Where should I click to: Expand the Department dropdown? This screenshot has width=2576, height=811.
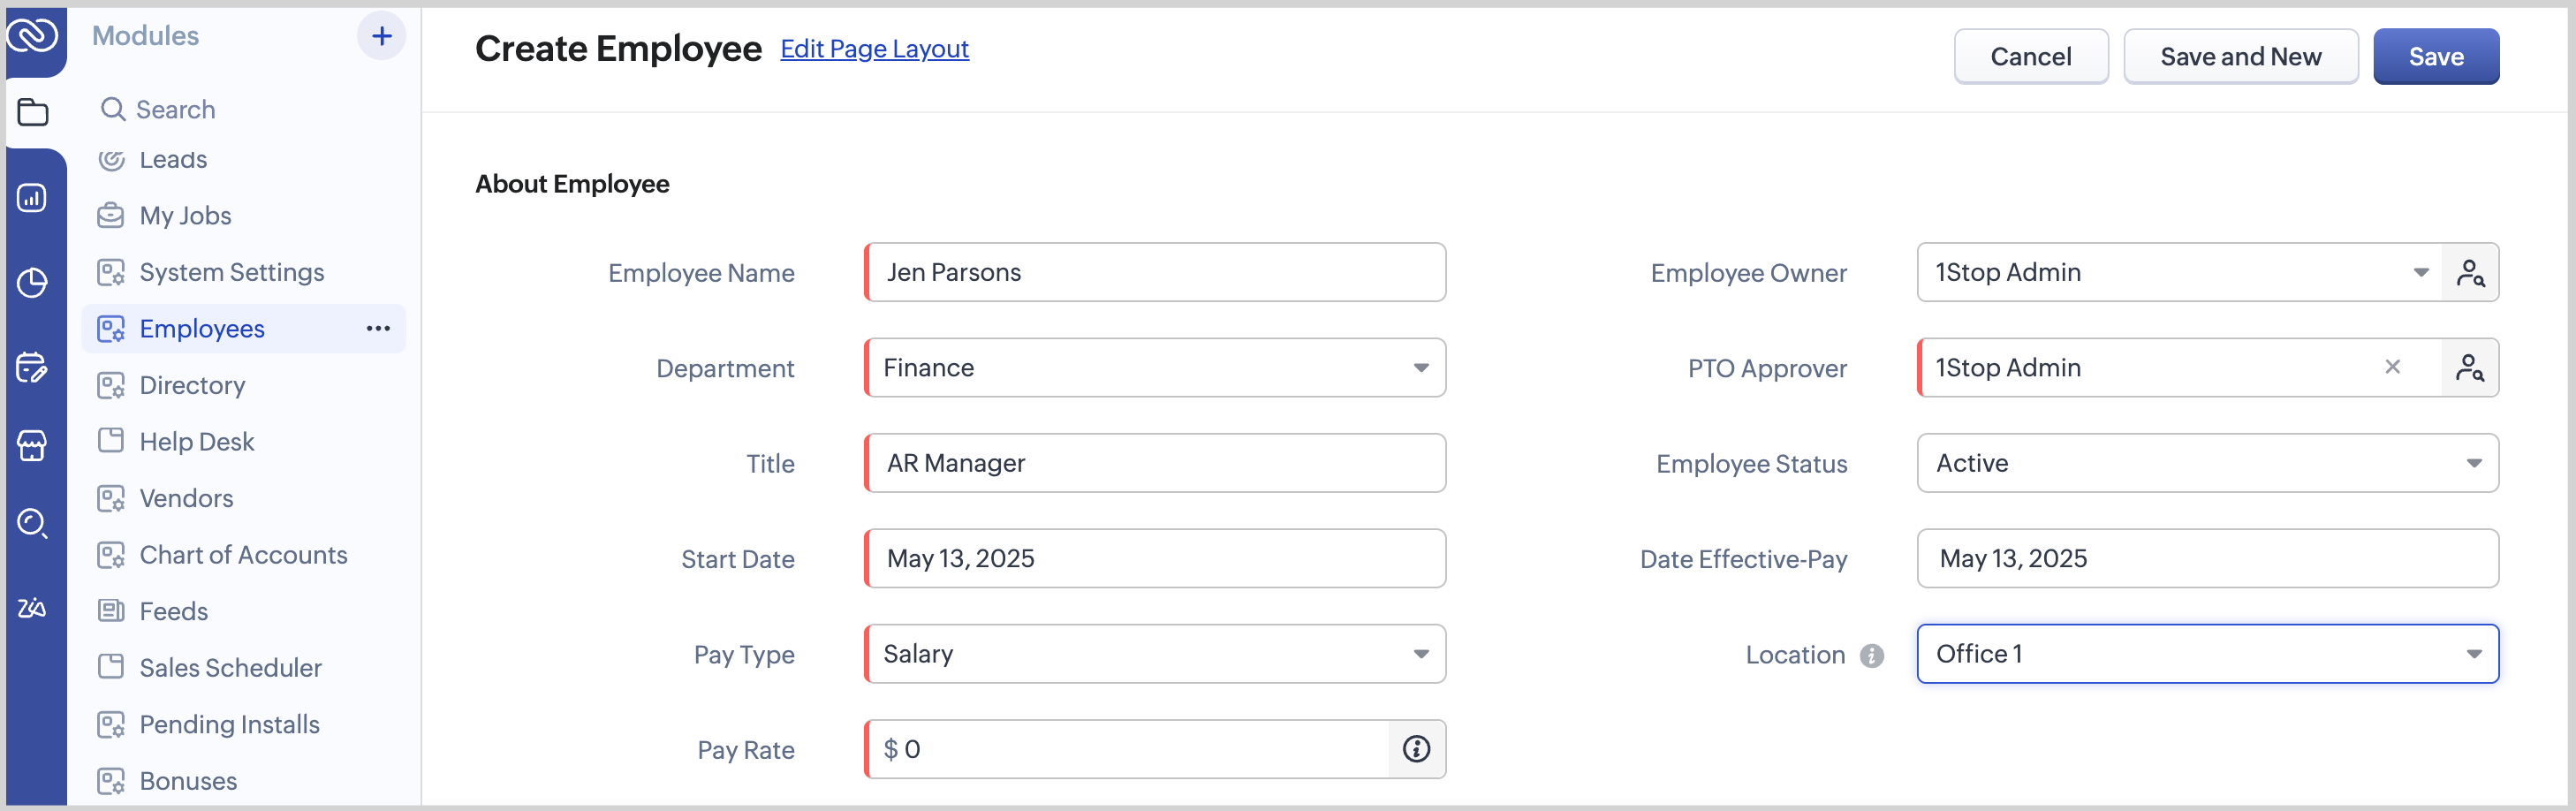coord(1420,368)
